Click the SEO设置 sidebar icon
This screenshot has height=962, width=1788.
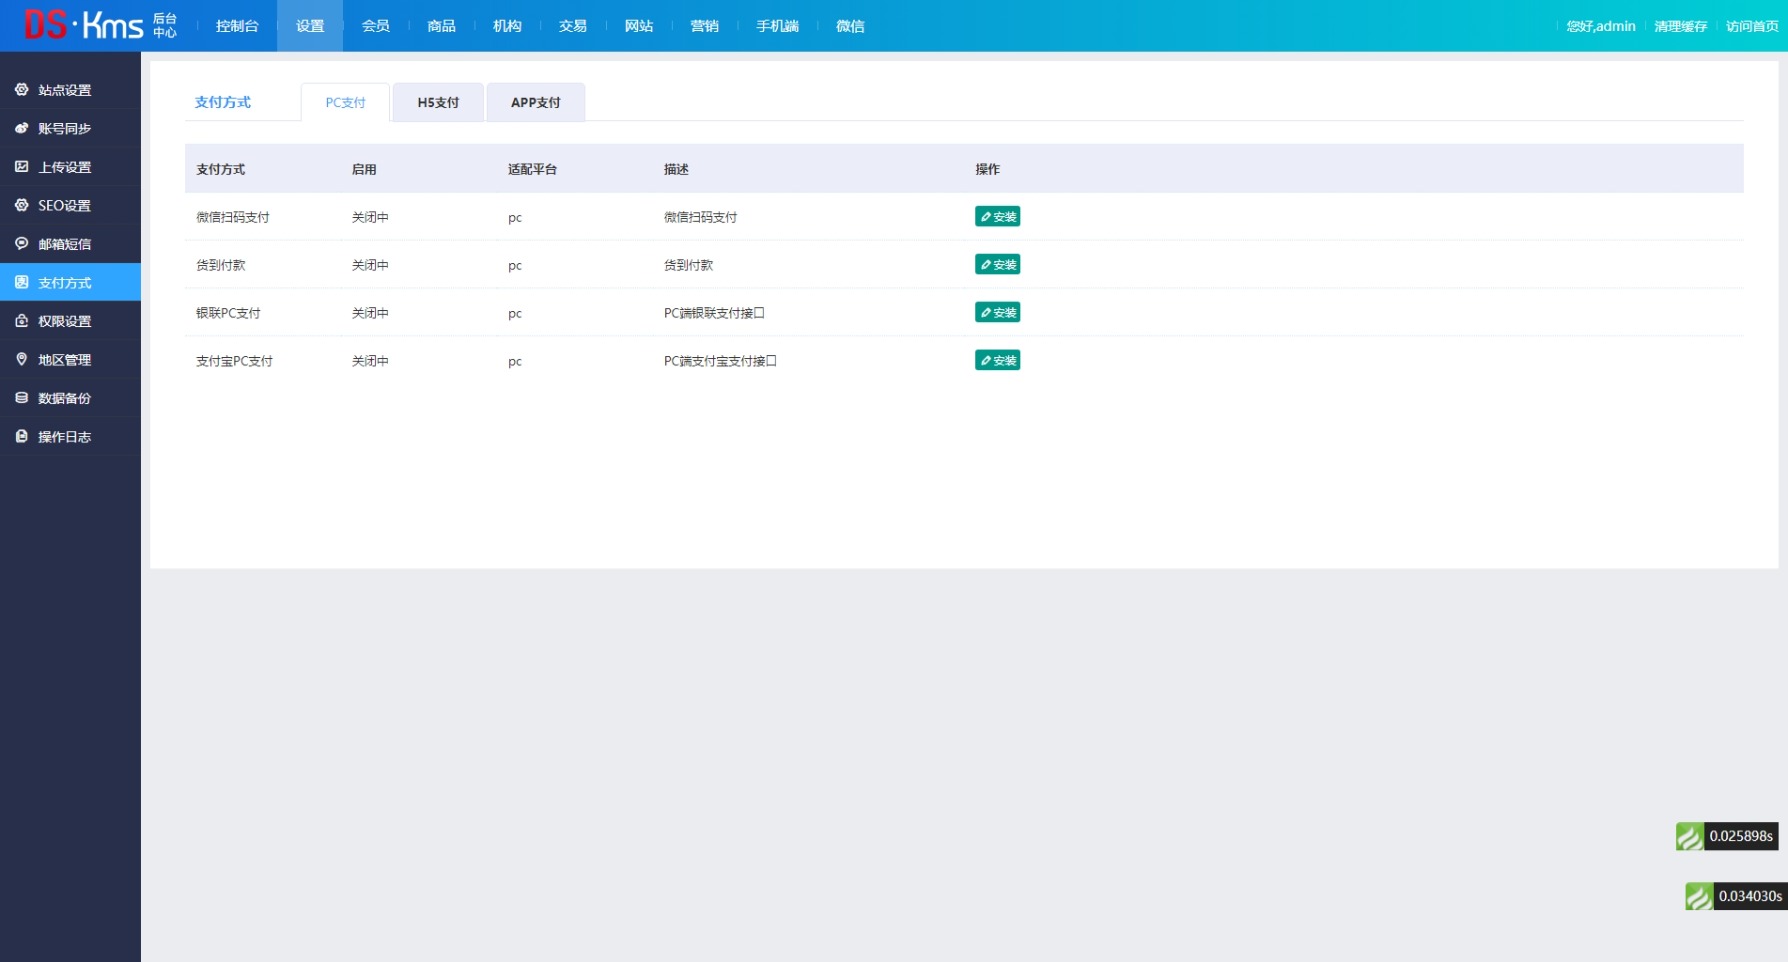pos(21,205)
